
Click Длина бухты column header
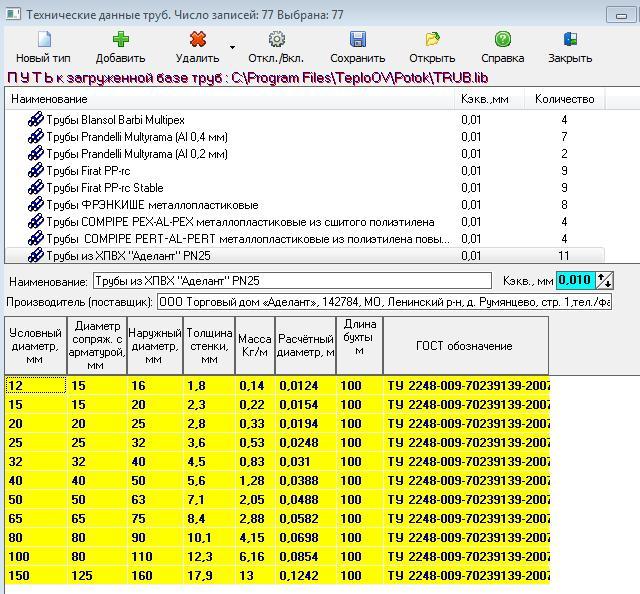(x=360, y=345)
